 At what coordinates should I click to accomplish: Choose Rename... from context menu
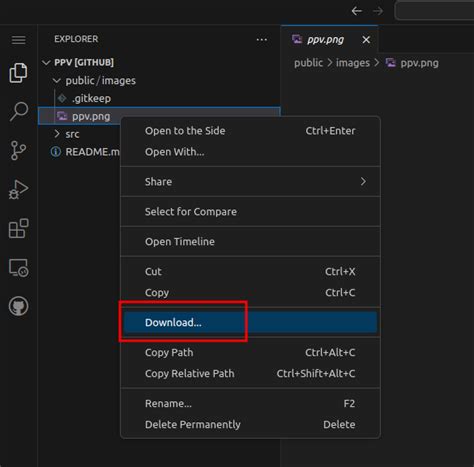click(250, 404)
